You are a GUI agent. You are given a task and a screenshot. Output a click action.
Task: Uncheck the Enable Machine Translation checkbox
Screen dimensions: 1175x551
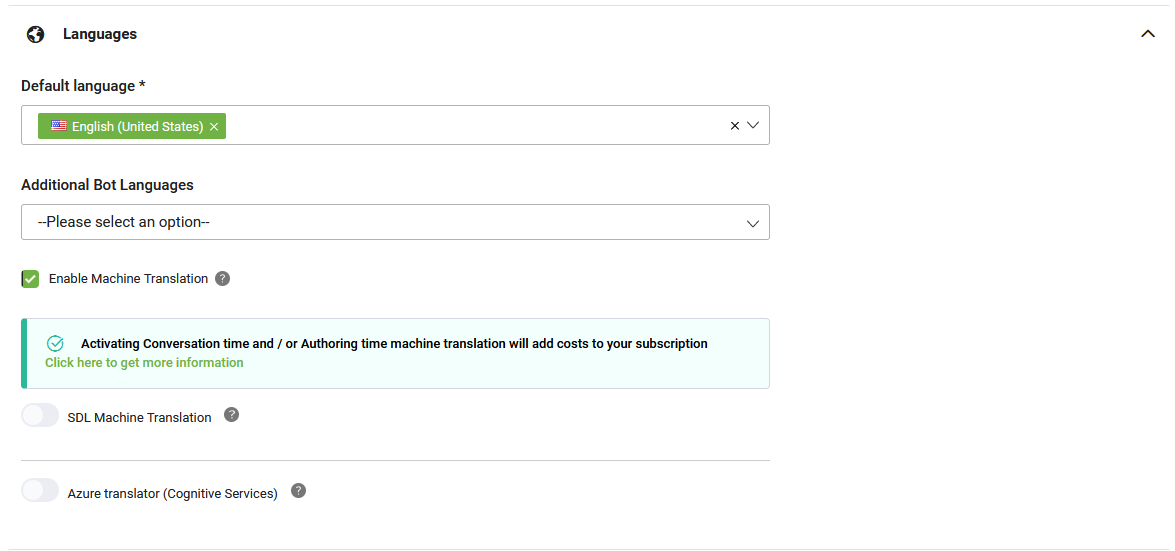click(x=30, y=279)
